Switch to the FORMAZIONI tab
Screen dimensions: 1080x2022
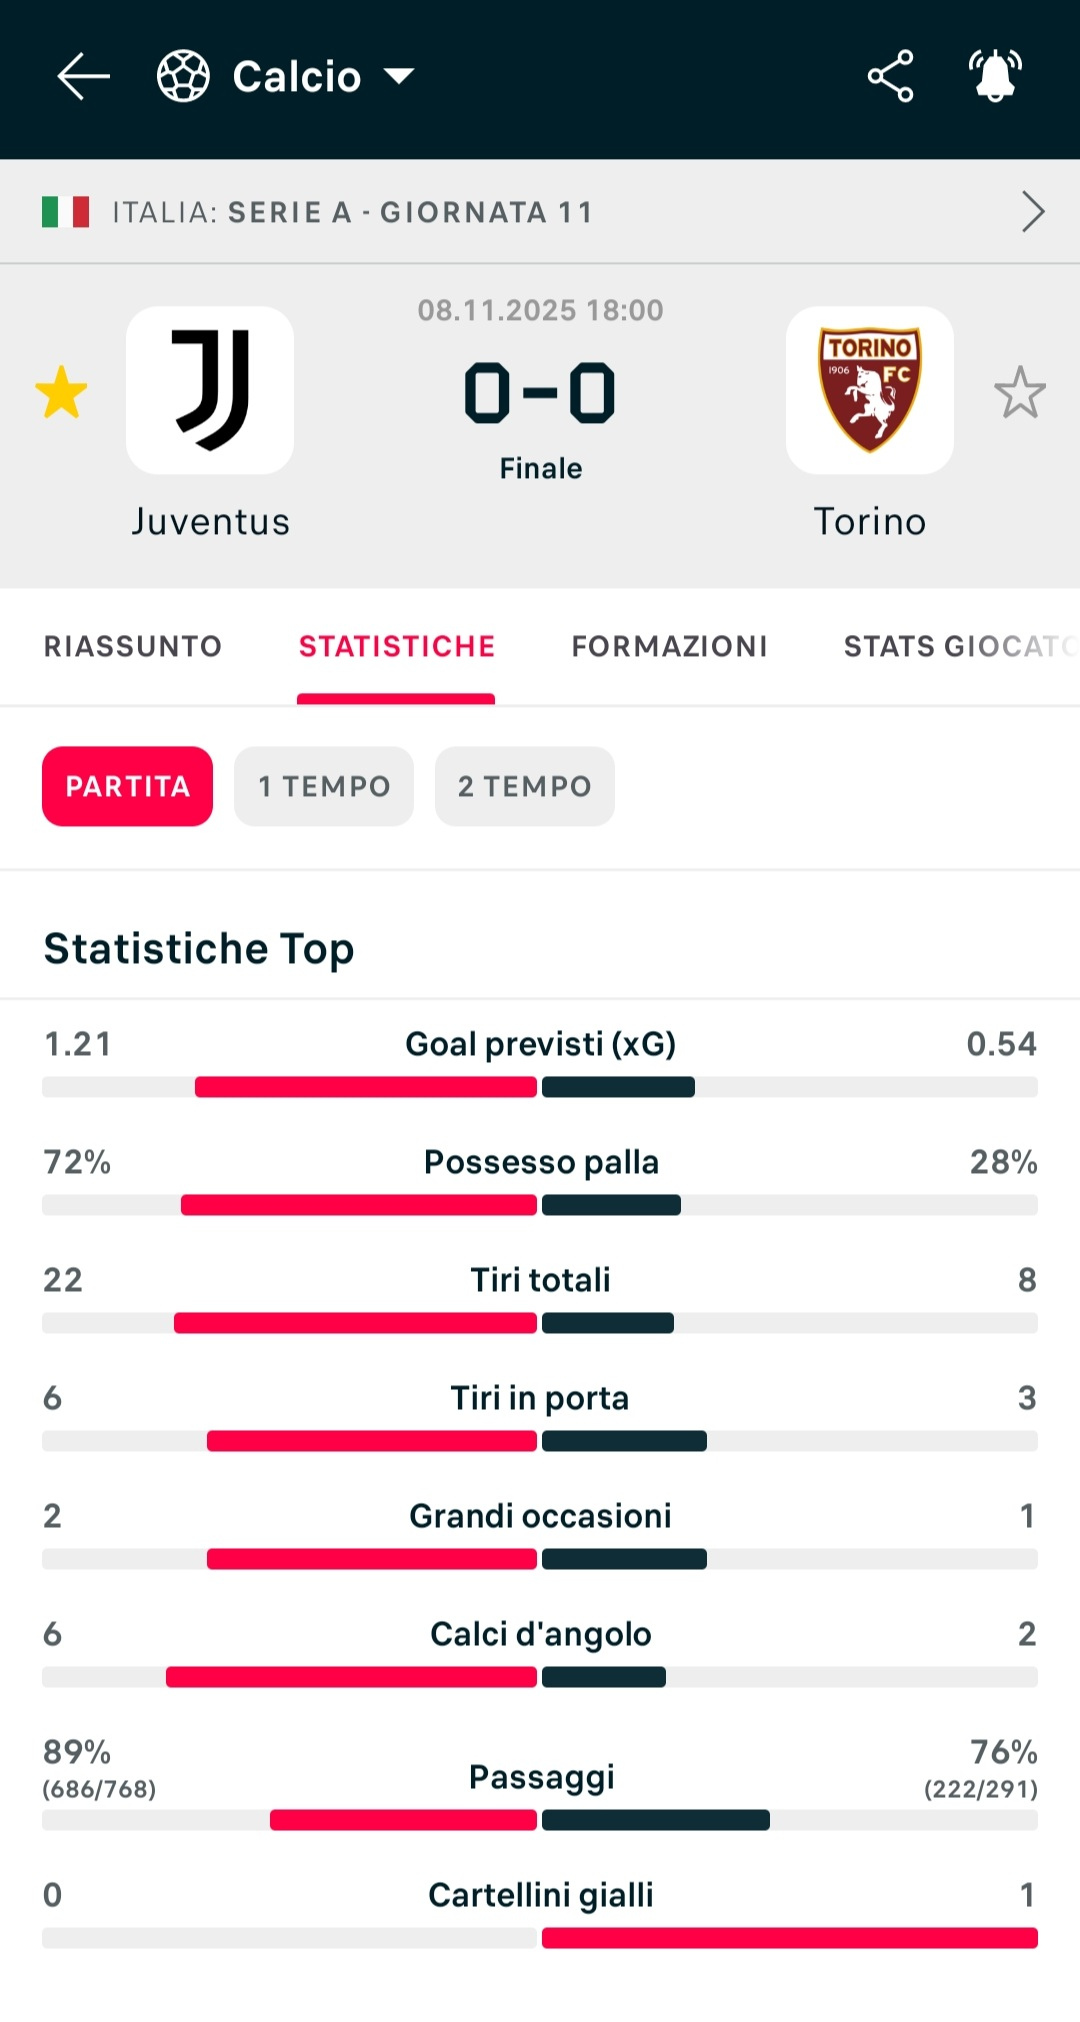tap(669, 646)
